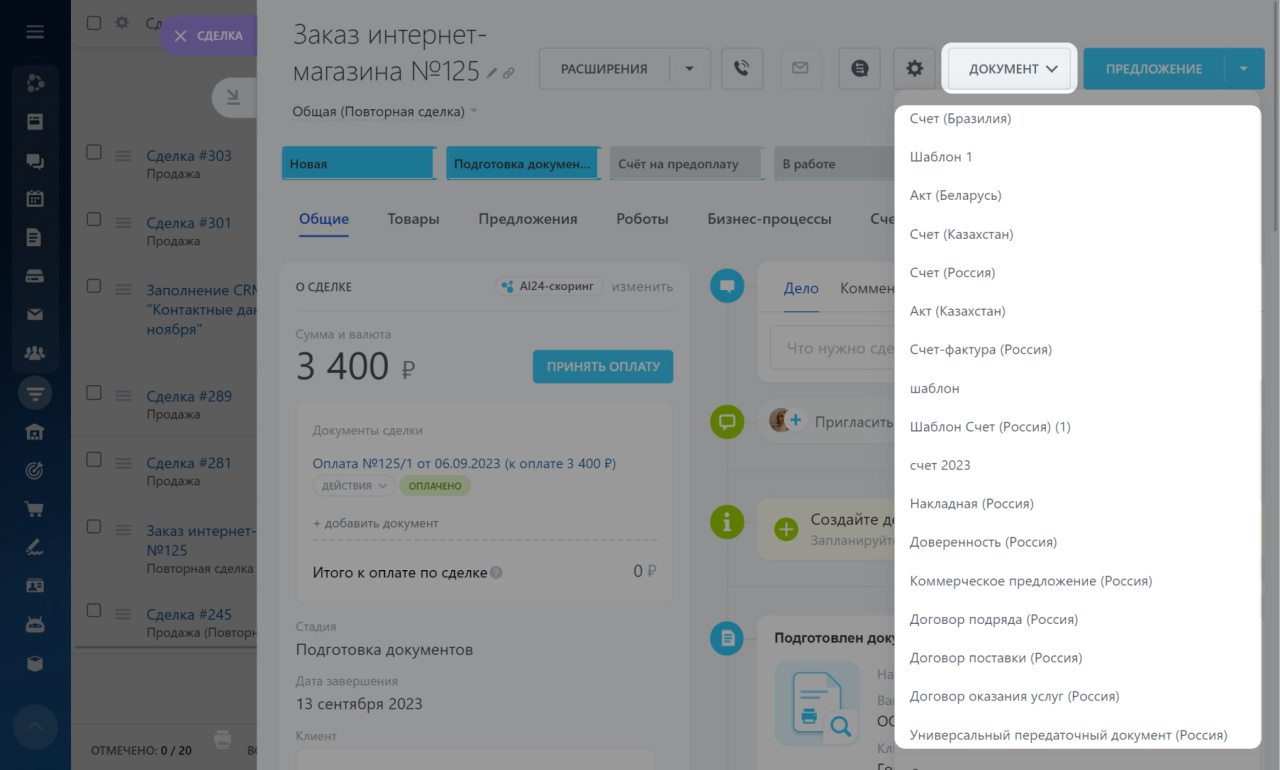Screen dimensions: 1280x770
Task: Open the CRM funnel sidebar icon
Action: click(35, 393)
